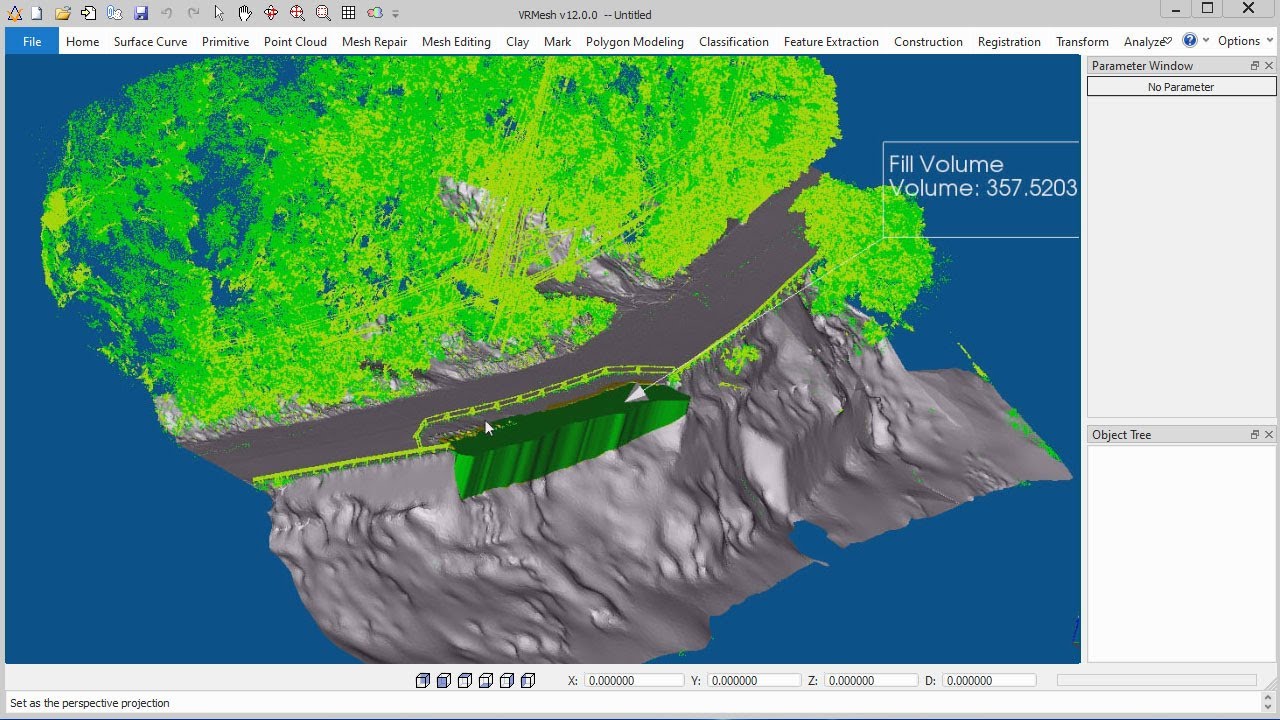
Task: Go to the Mark tab
Action: pos(557,41)
